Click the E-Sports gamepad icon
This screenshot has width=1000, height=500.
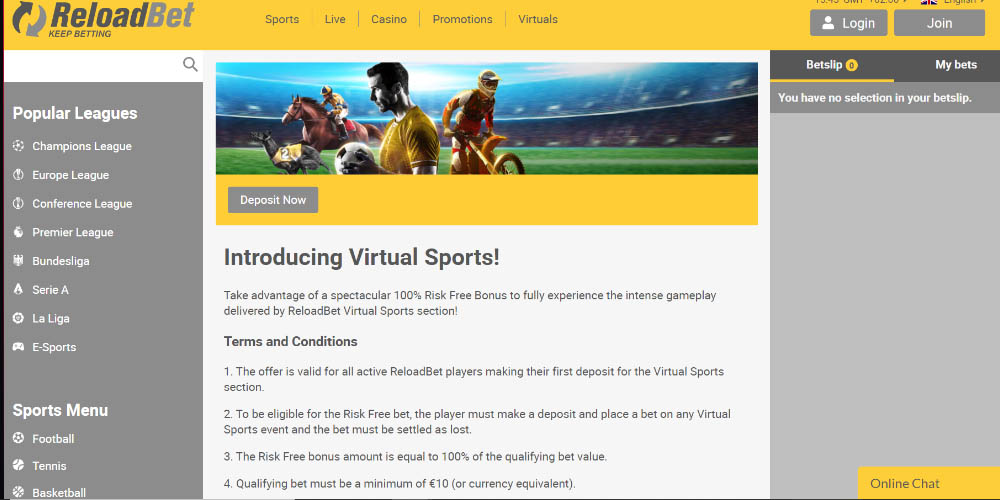point(18,347)
